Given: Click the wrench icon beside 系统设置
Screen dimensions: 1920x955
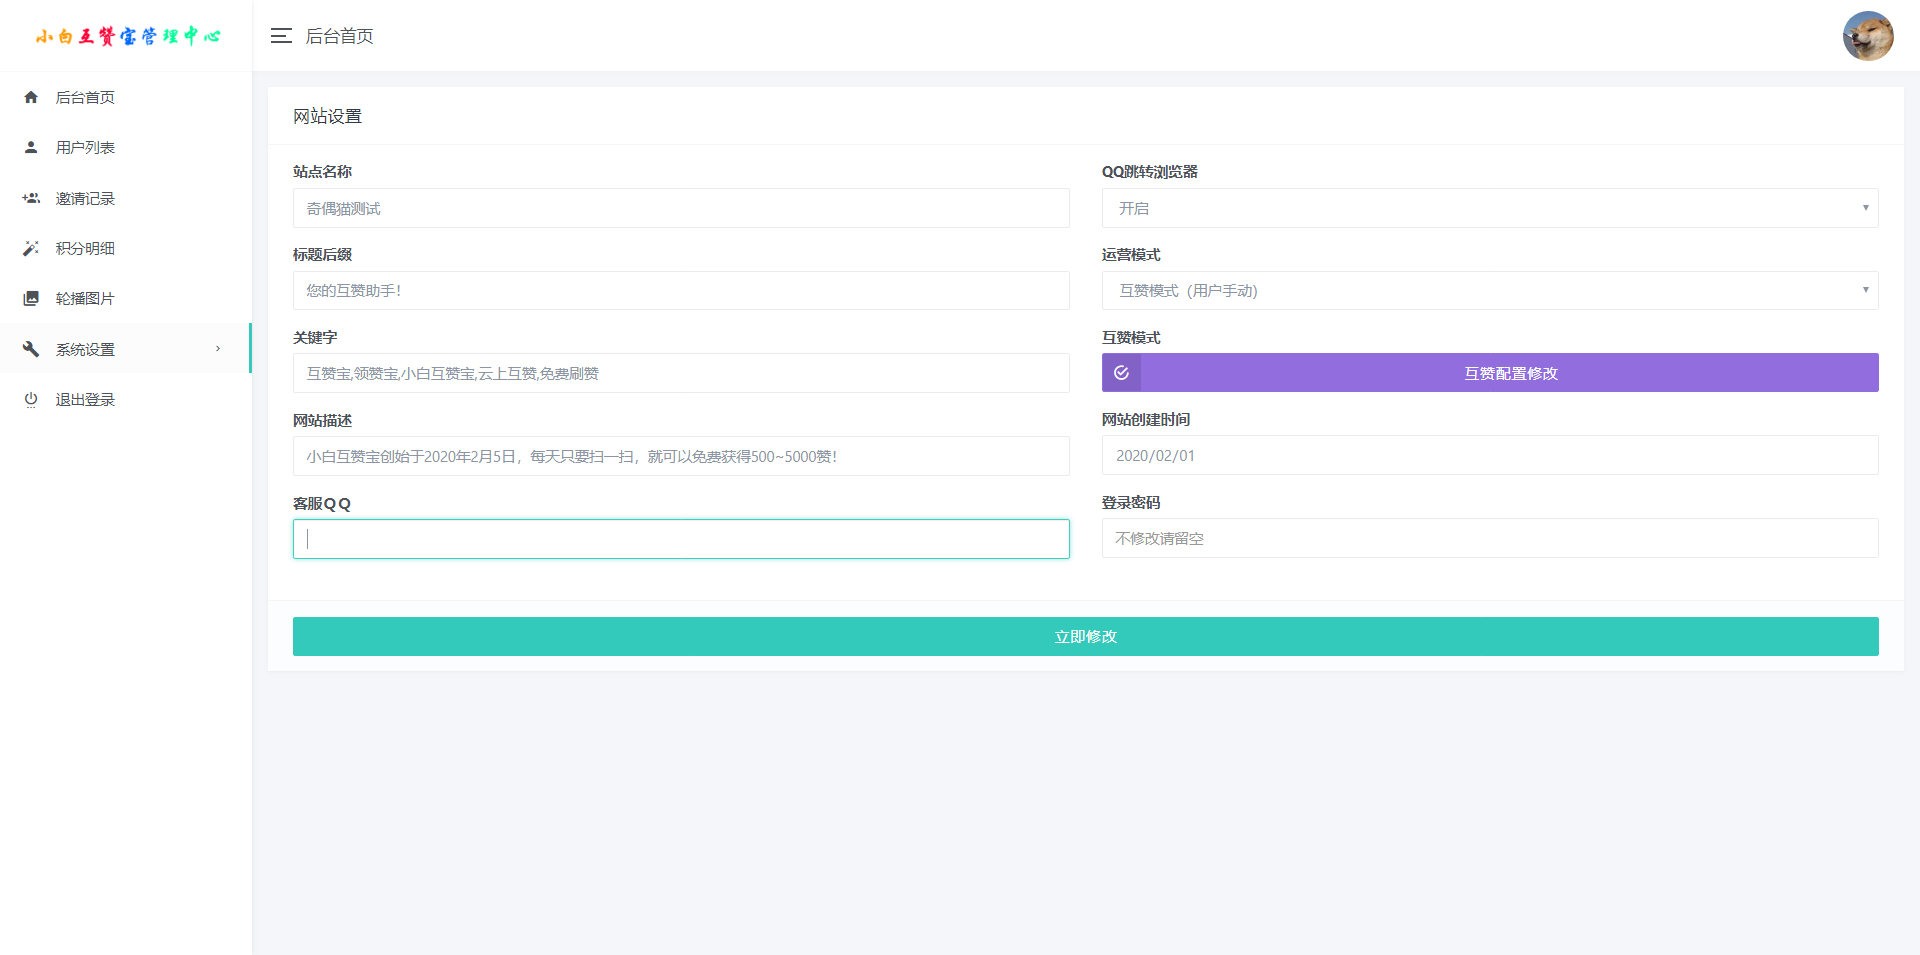Looking at the screenshot, I should 31,349.
